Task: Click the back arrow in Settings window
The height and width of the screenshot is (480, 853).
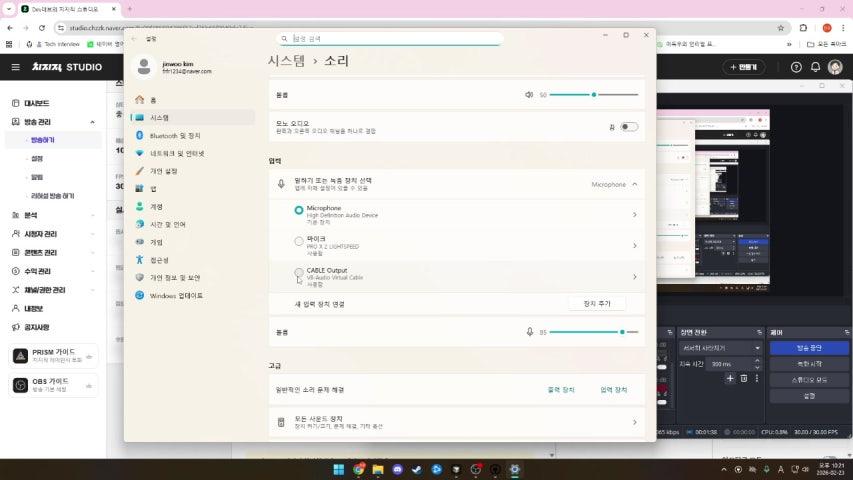Action: [x=135, y=38]
